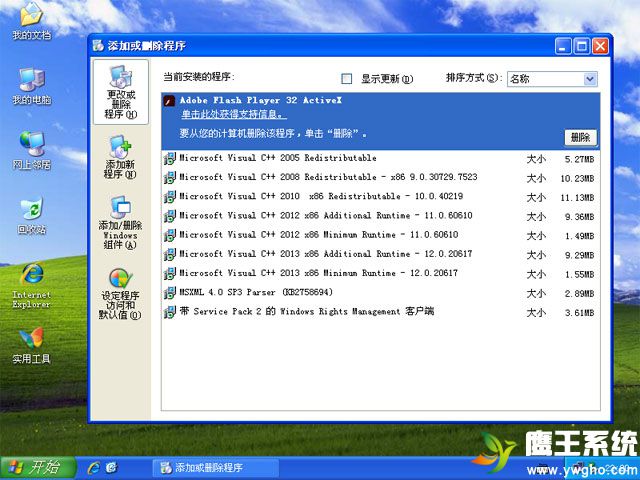The image size is (640, 480).
Task: Select 添加新程序 sidebar option
Action: pyautogui.click(x=120, y=157)
